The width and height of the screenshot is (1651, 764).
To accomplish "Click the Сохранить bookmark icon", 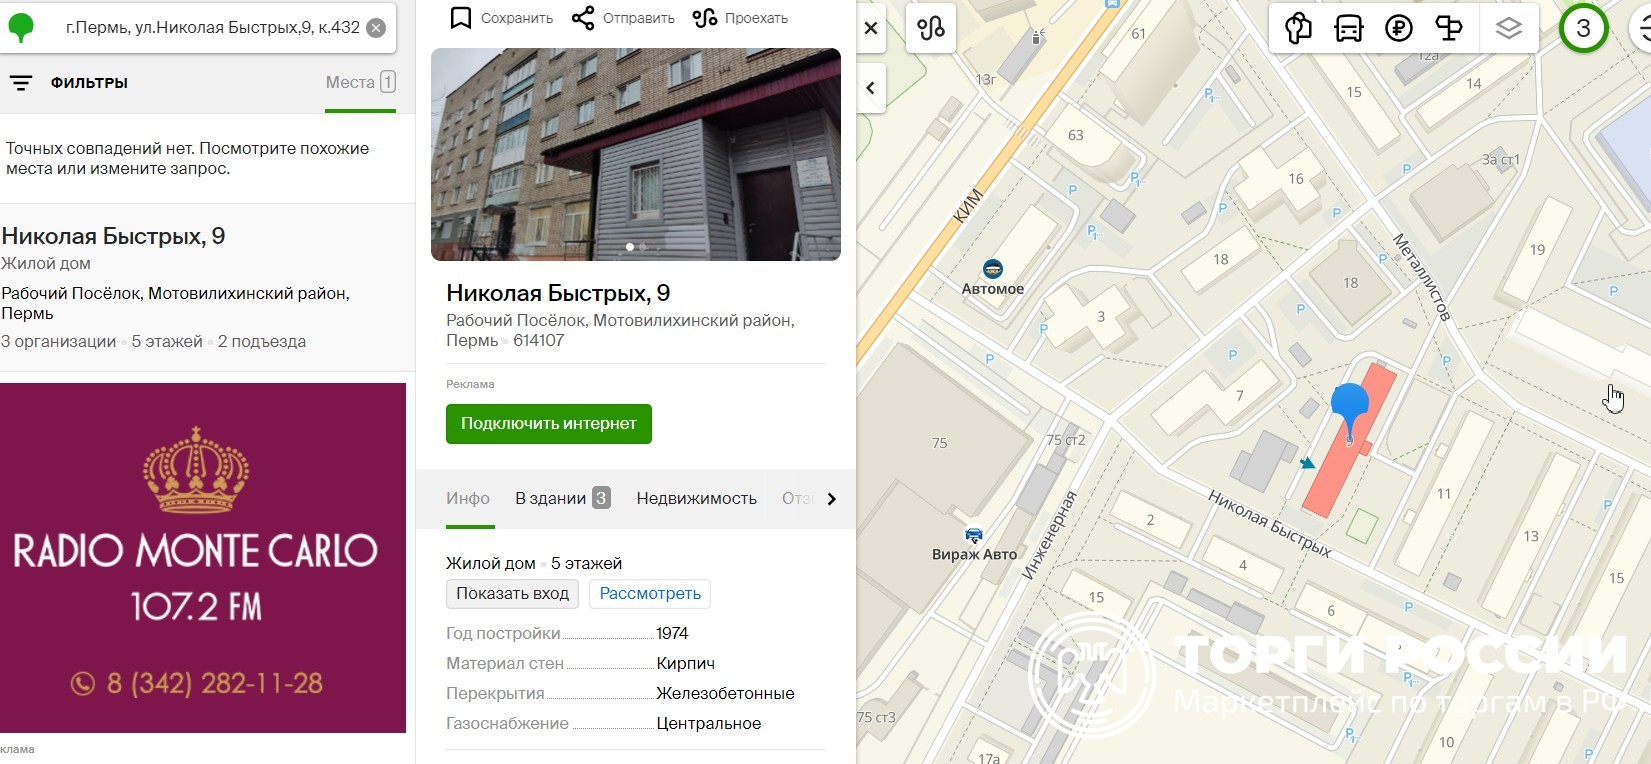I will pyautogui.click(x=461, y=18).
